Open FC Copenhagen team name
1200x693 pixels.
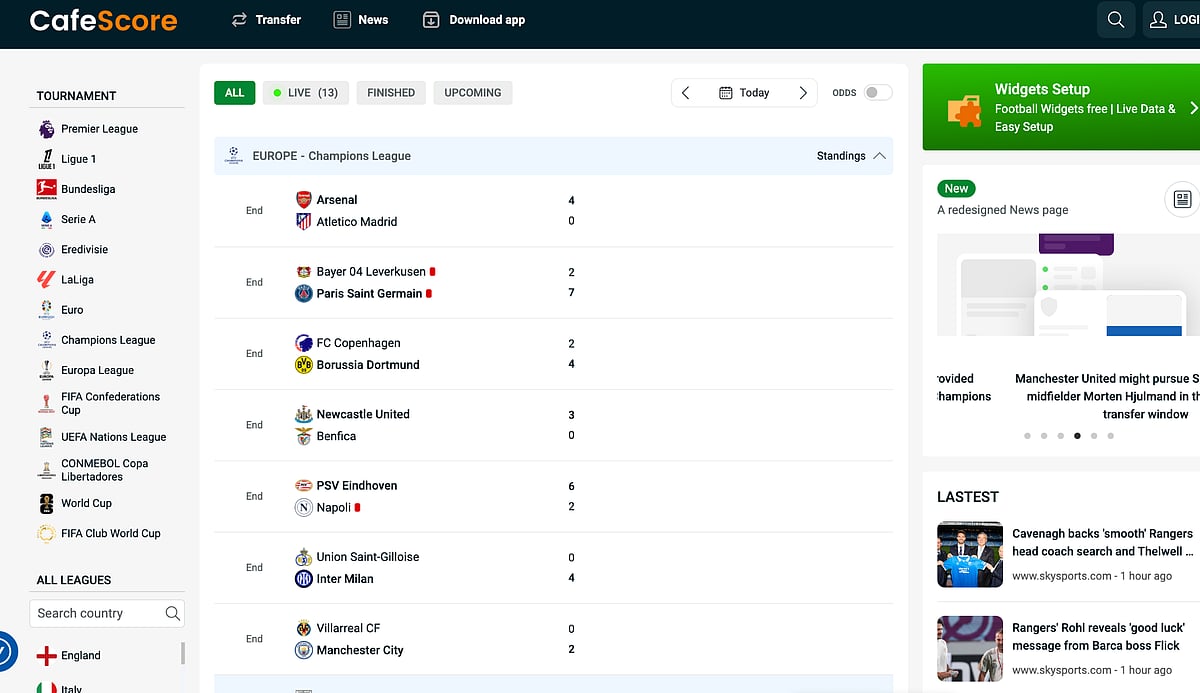tap(358, 343)
